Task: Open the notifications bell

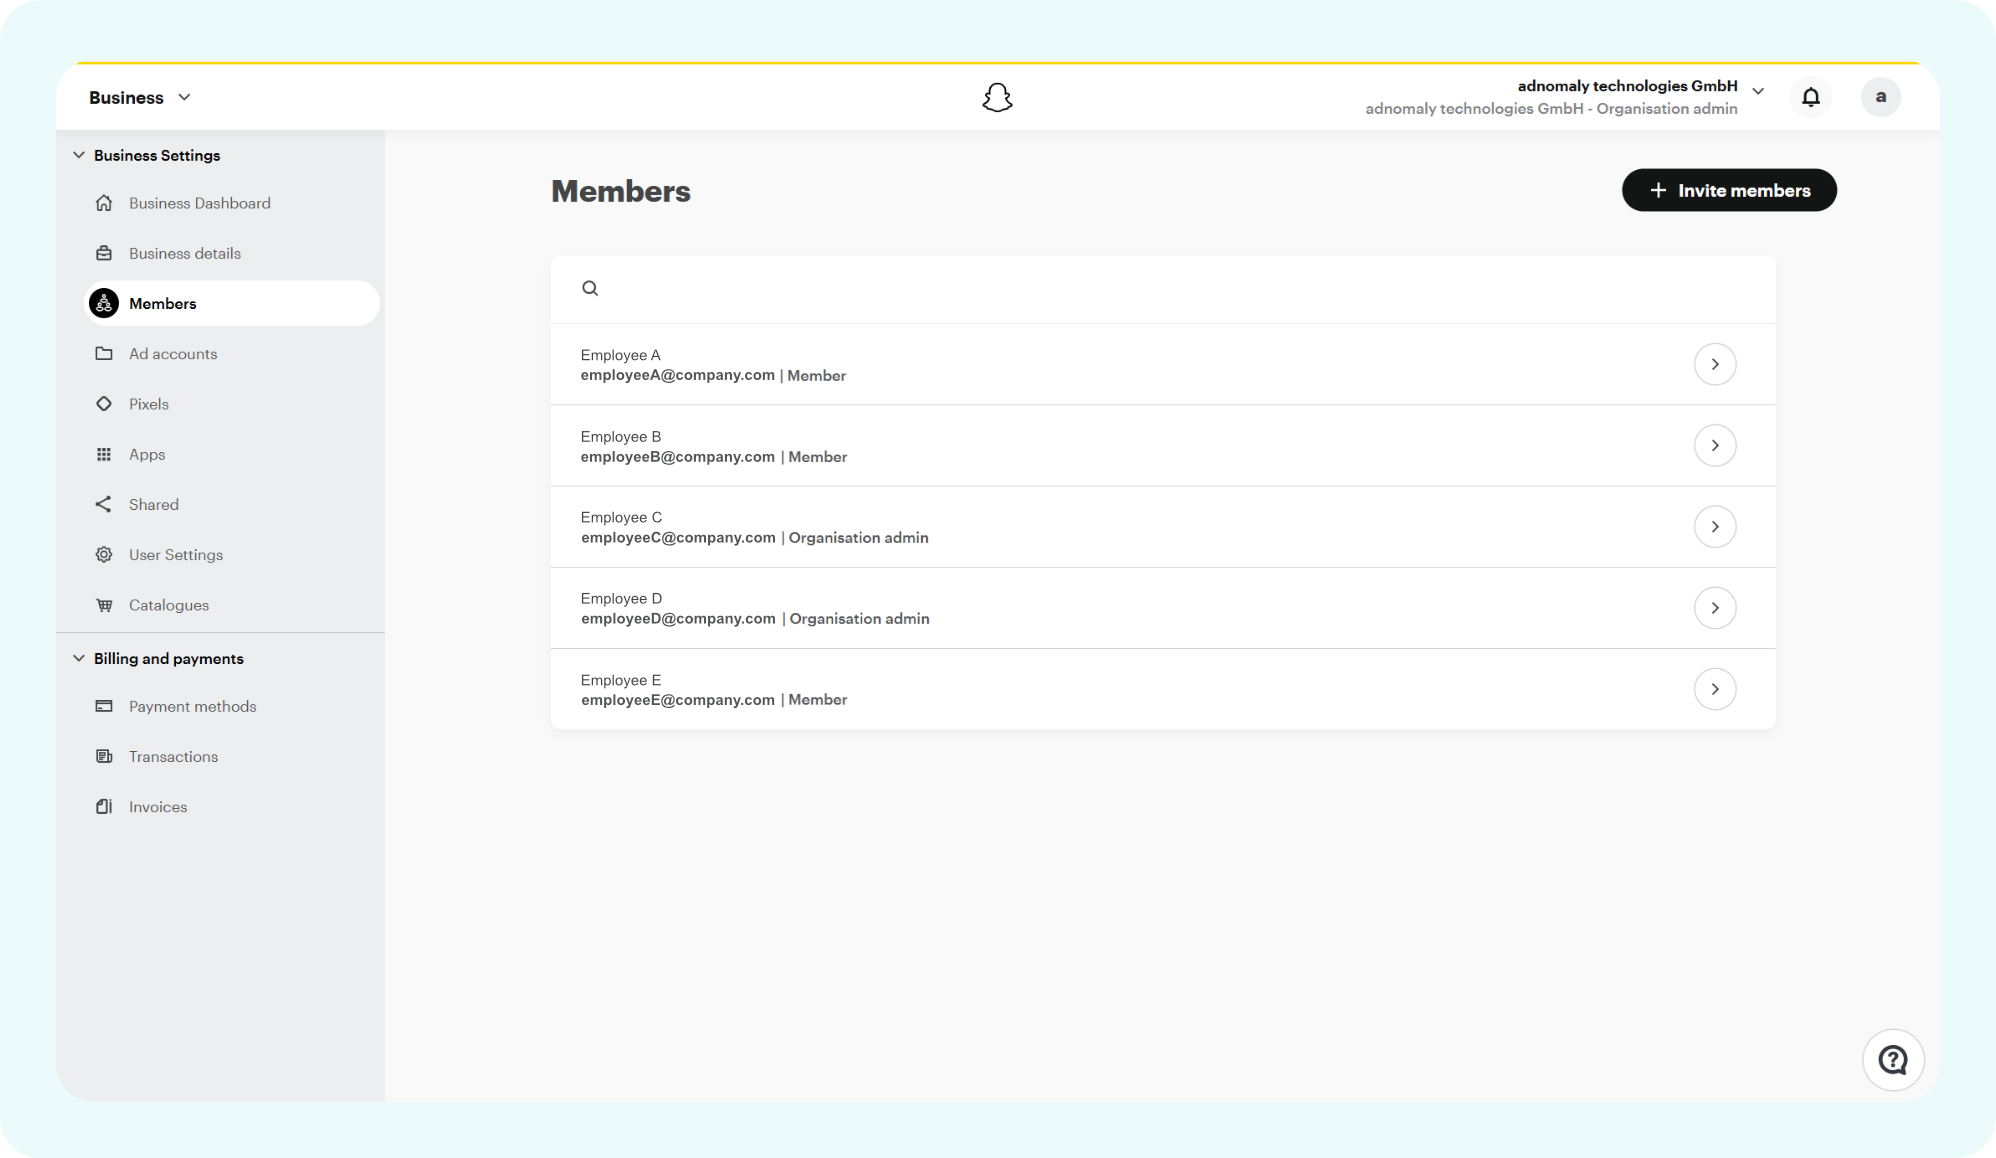Action: click(1810, 97)
